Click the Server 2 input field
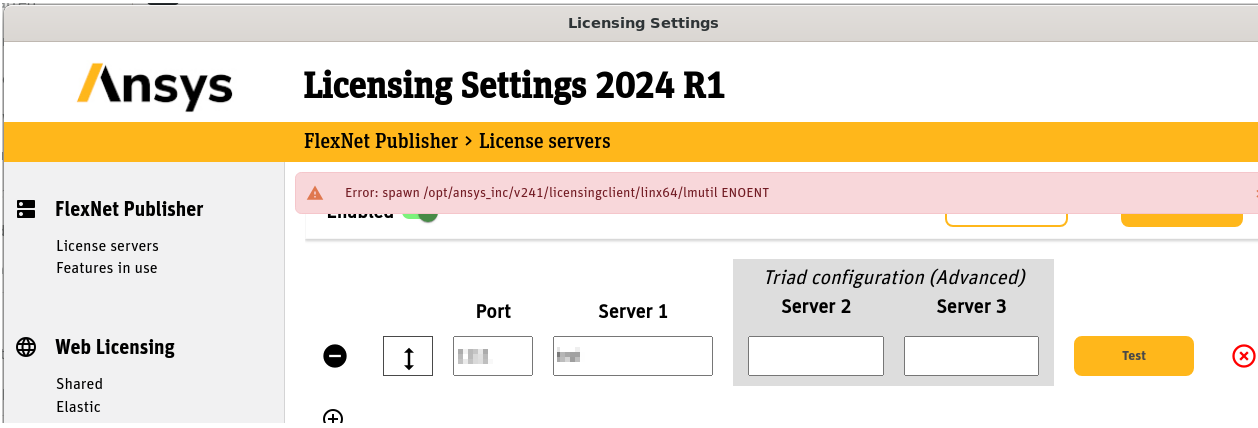 (816, 356)
